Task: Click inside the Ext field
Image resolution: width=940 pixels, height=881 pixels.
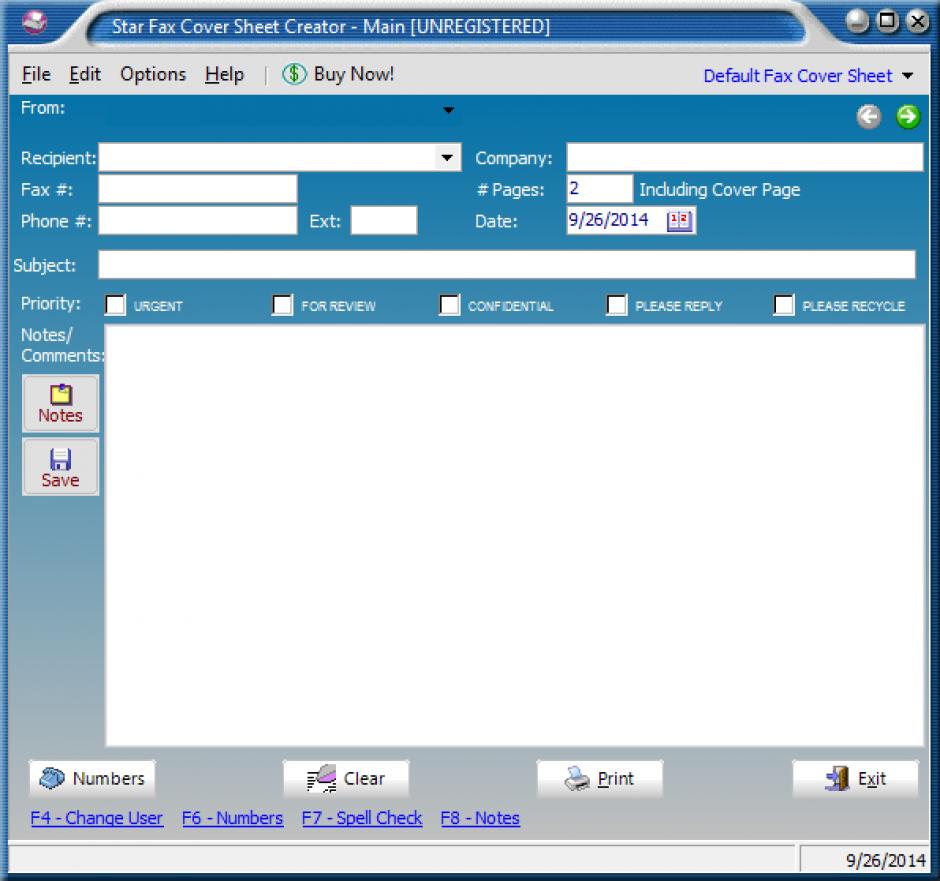Action: [384, 221]
